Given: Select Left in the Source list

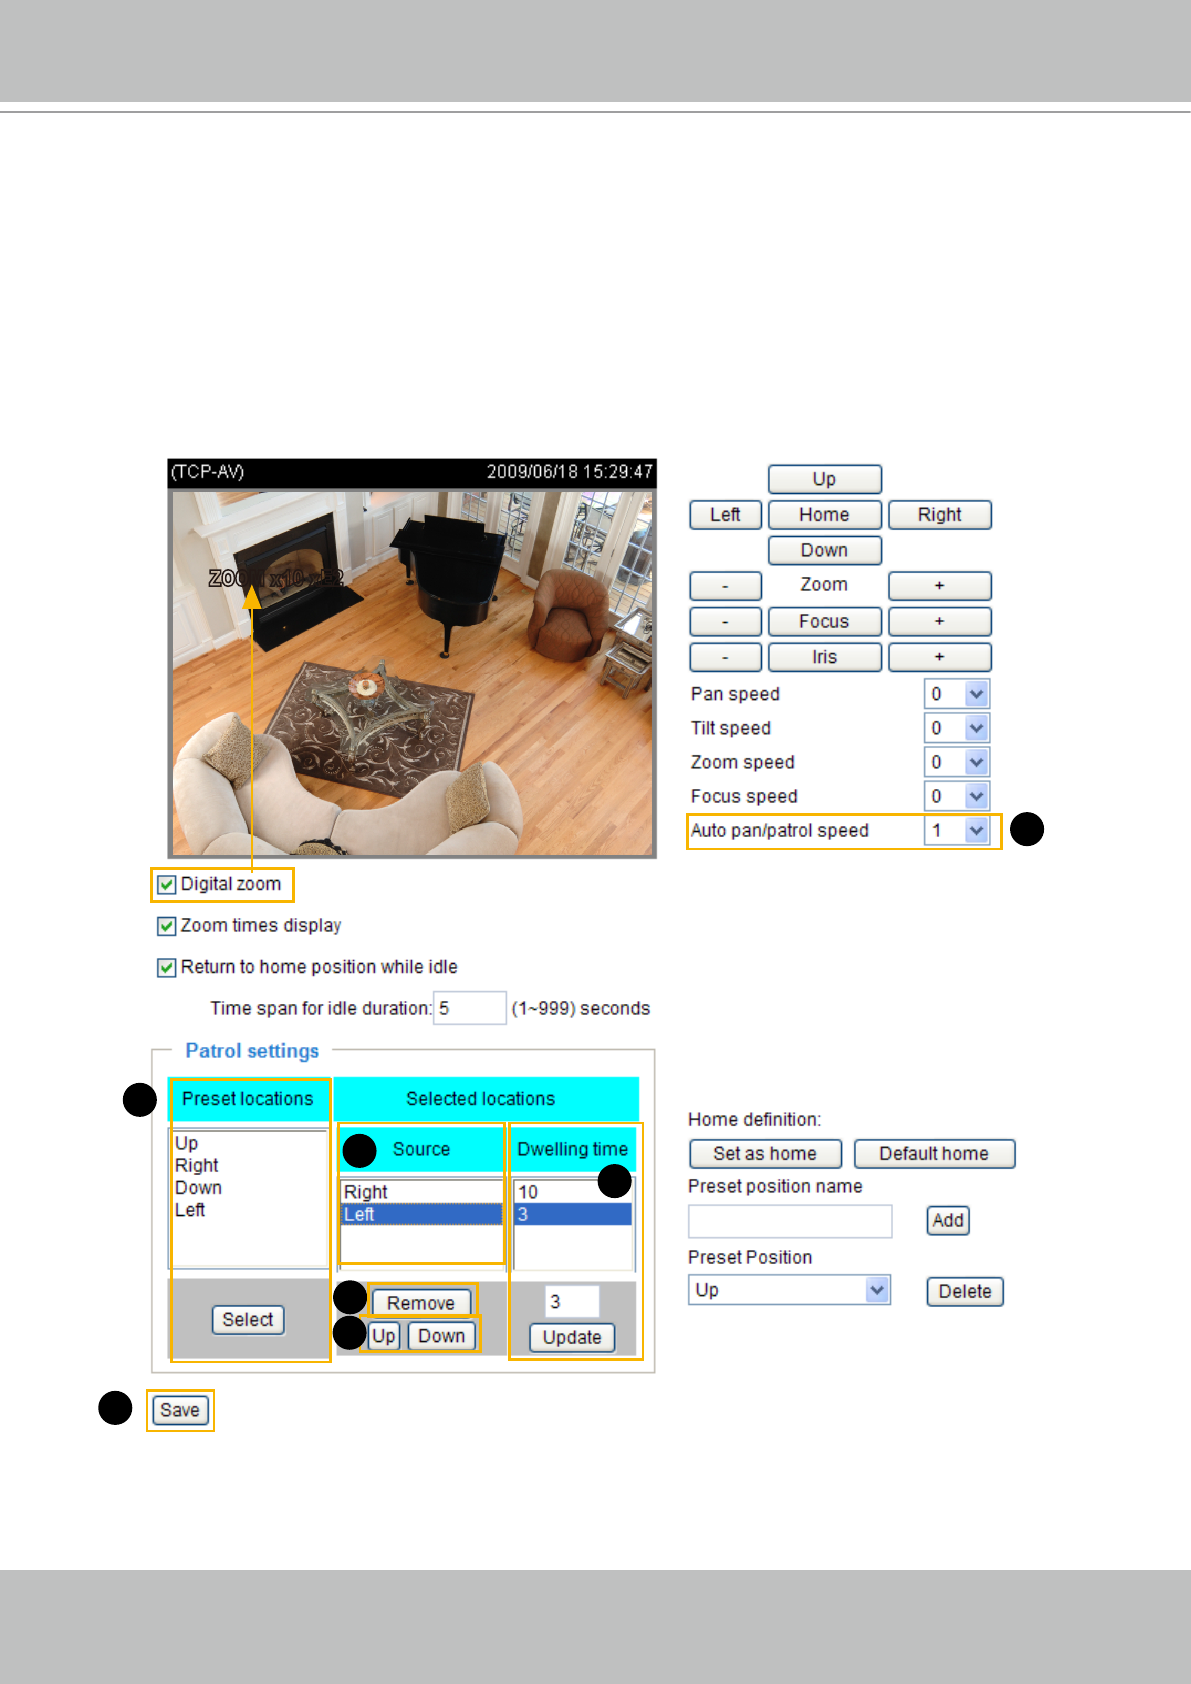Looking at the screenshot, I should tap(421, 1214).
